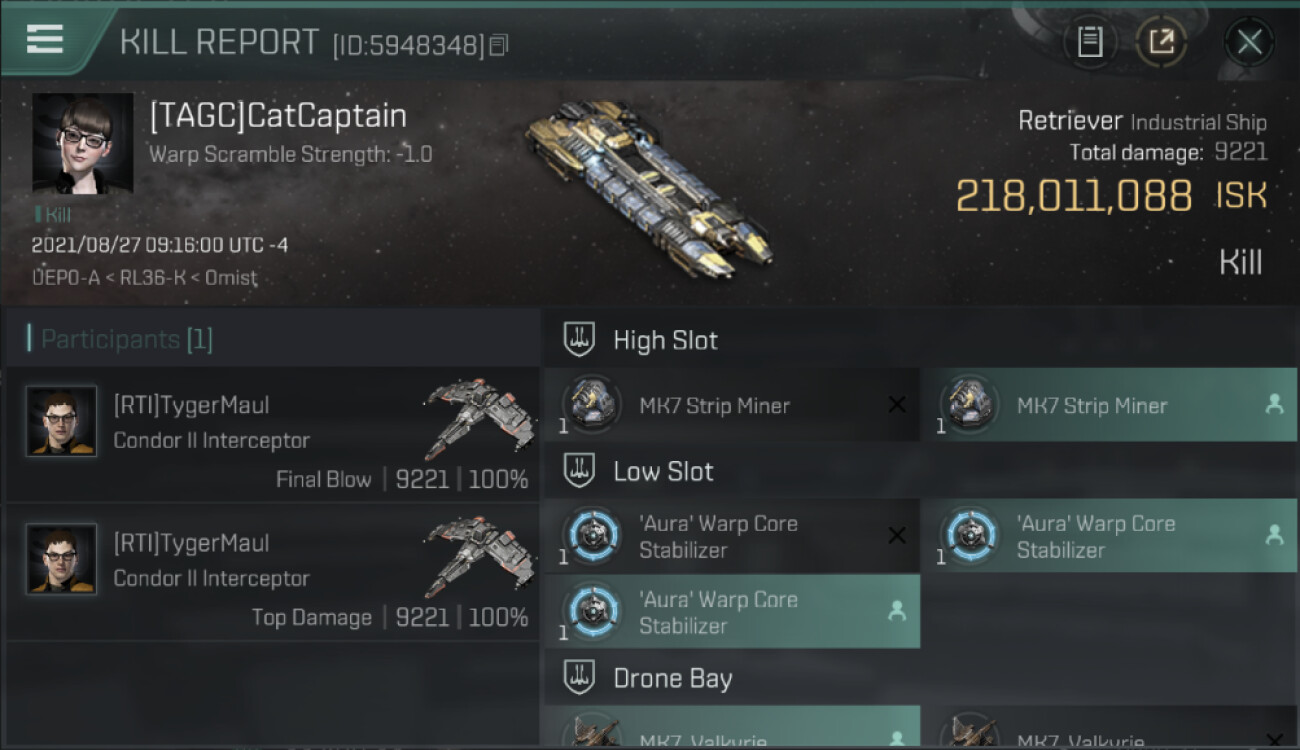The image size is (1300, 750).
Task: Select the bottom-left dropped 'Aura' Warp Core Stabilizer
Action: coord(732,612)
